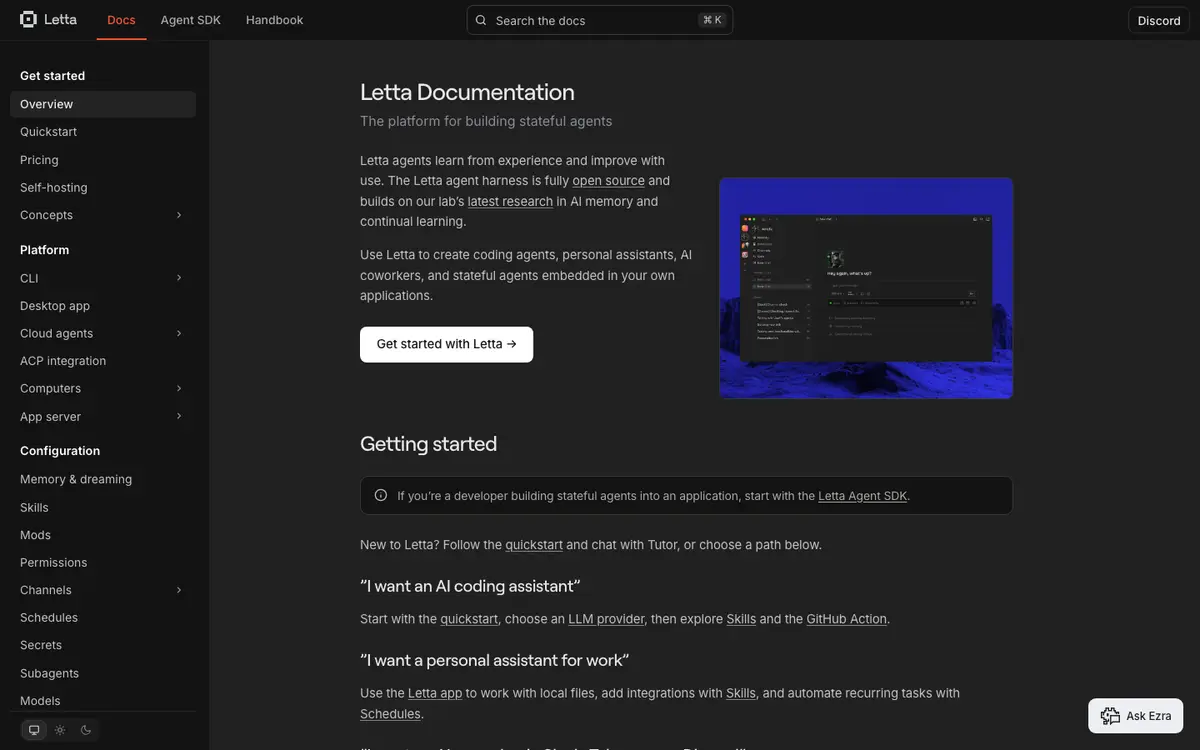1200x750 pixels.
Task: Expand the Computers section chevron
Action: point(179,388)
